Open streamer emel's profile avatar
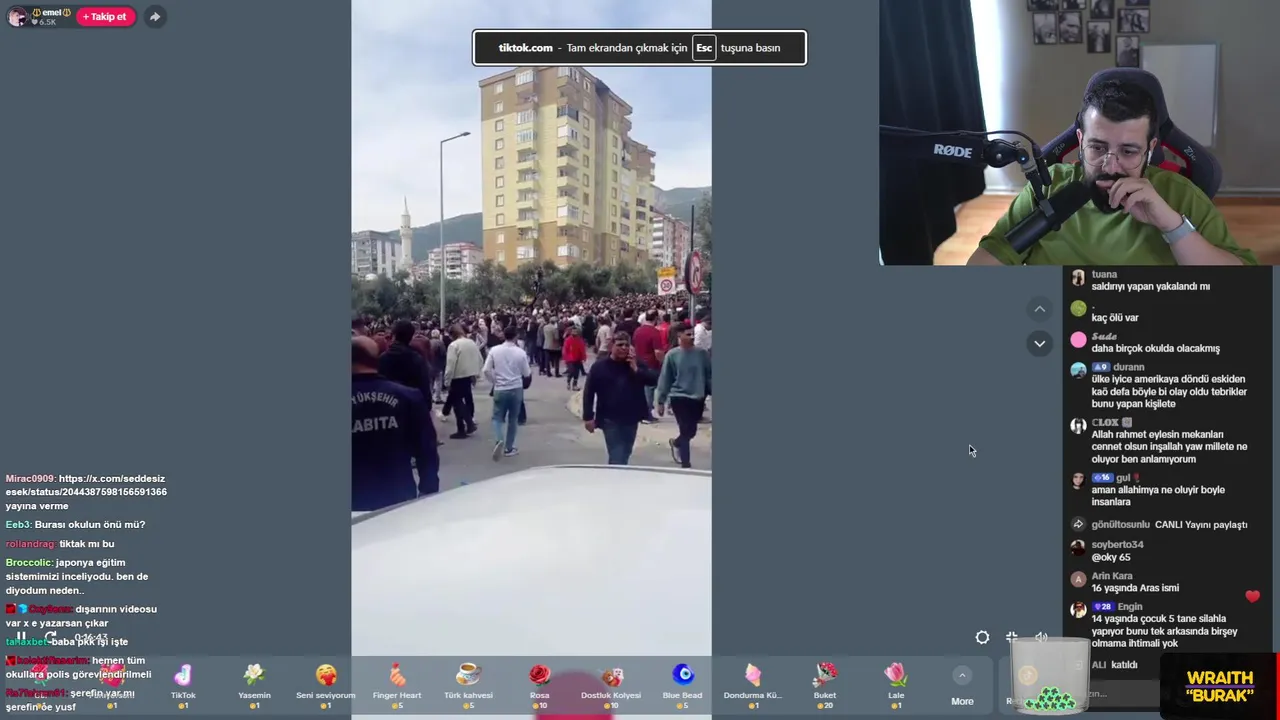 tap(17, 17)
